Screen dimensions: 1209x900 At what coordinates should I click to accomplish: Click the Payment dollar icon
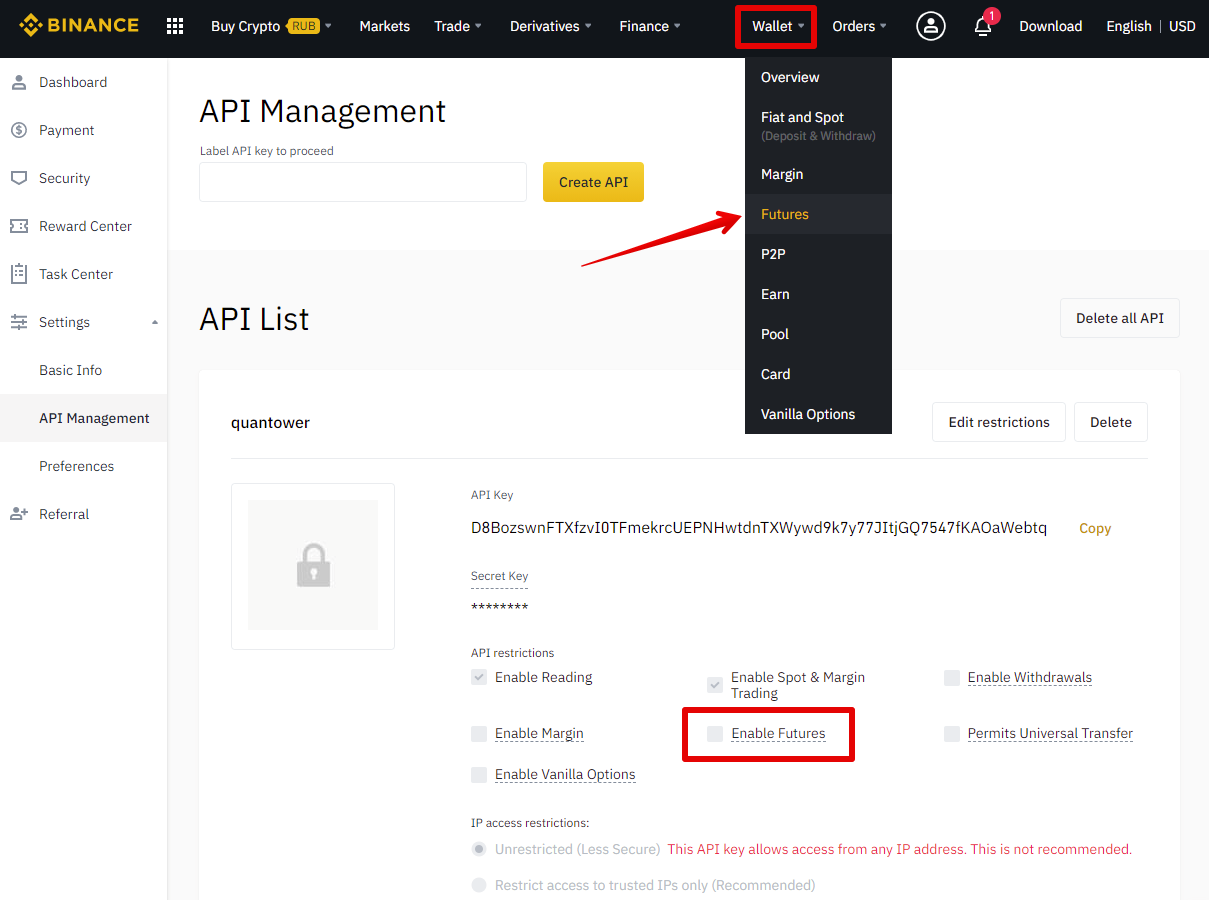click(18, 130)
